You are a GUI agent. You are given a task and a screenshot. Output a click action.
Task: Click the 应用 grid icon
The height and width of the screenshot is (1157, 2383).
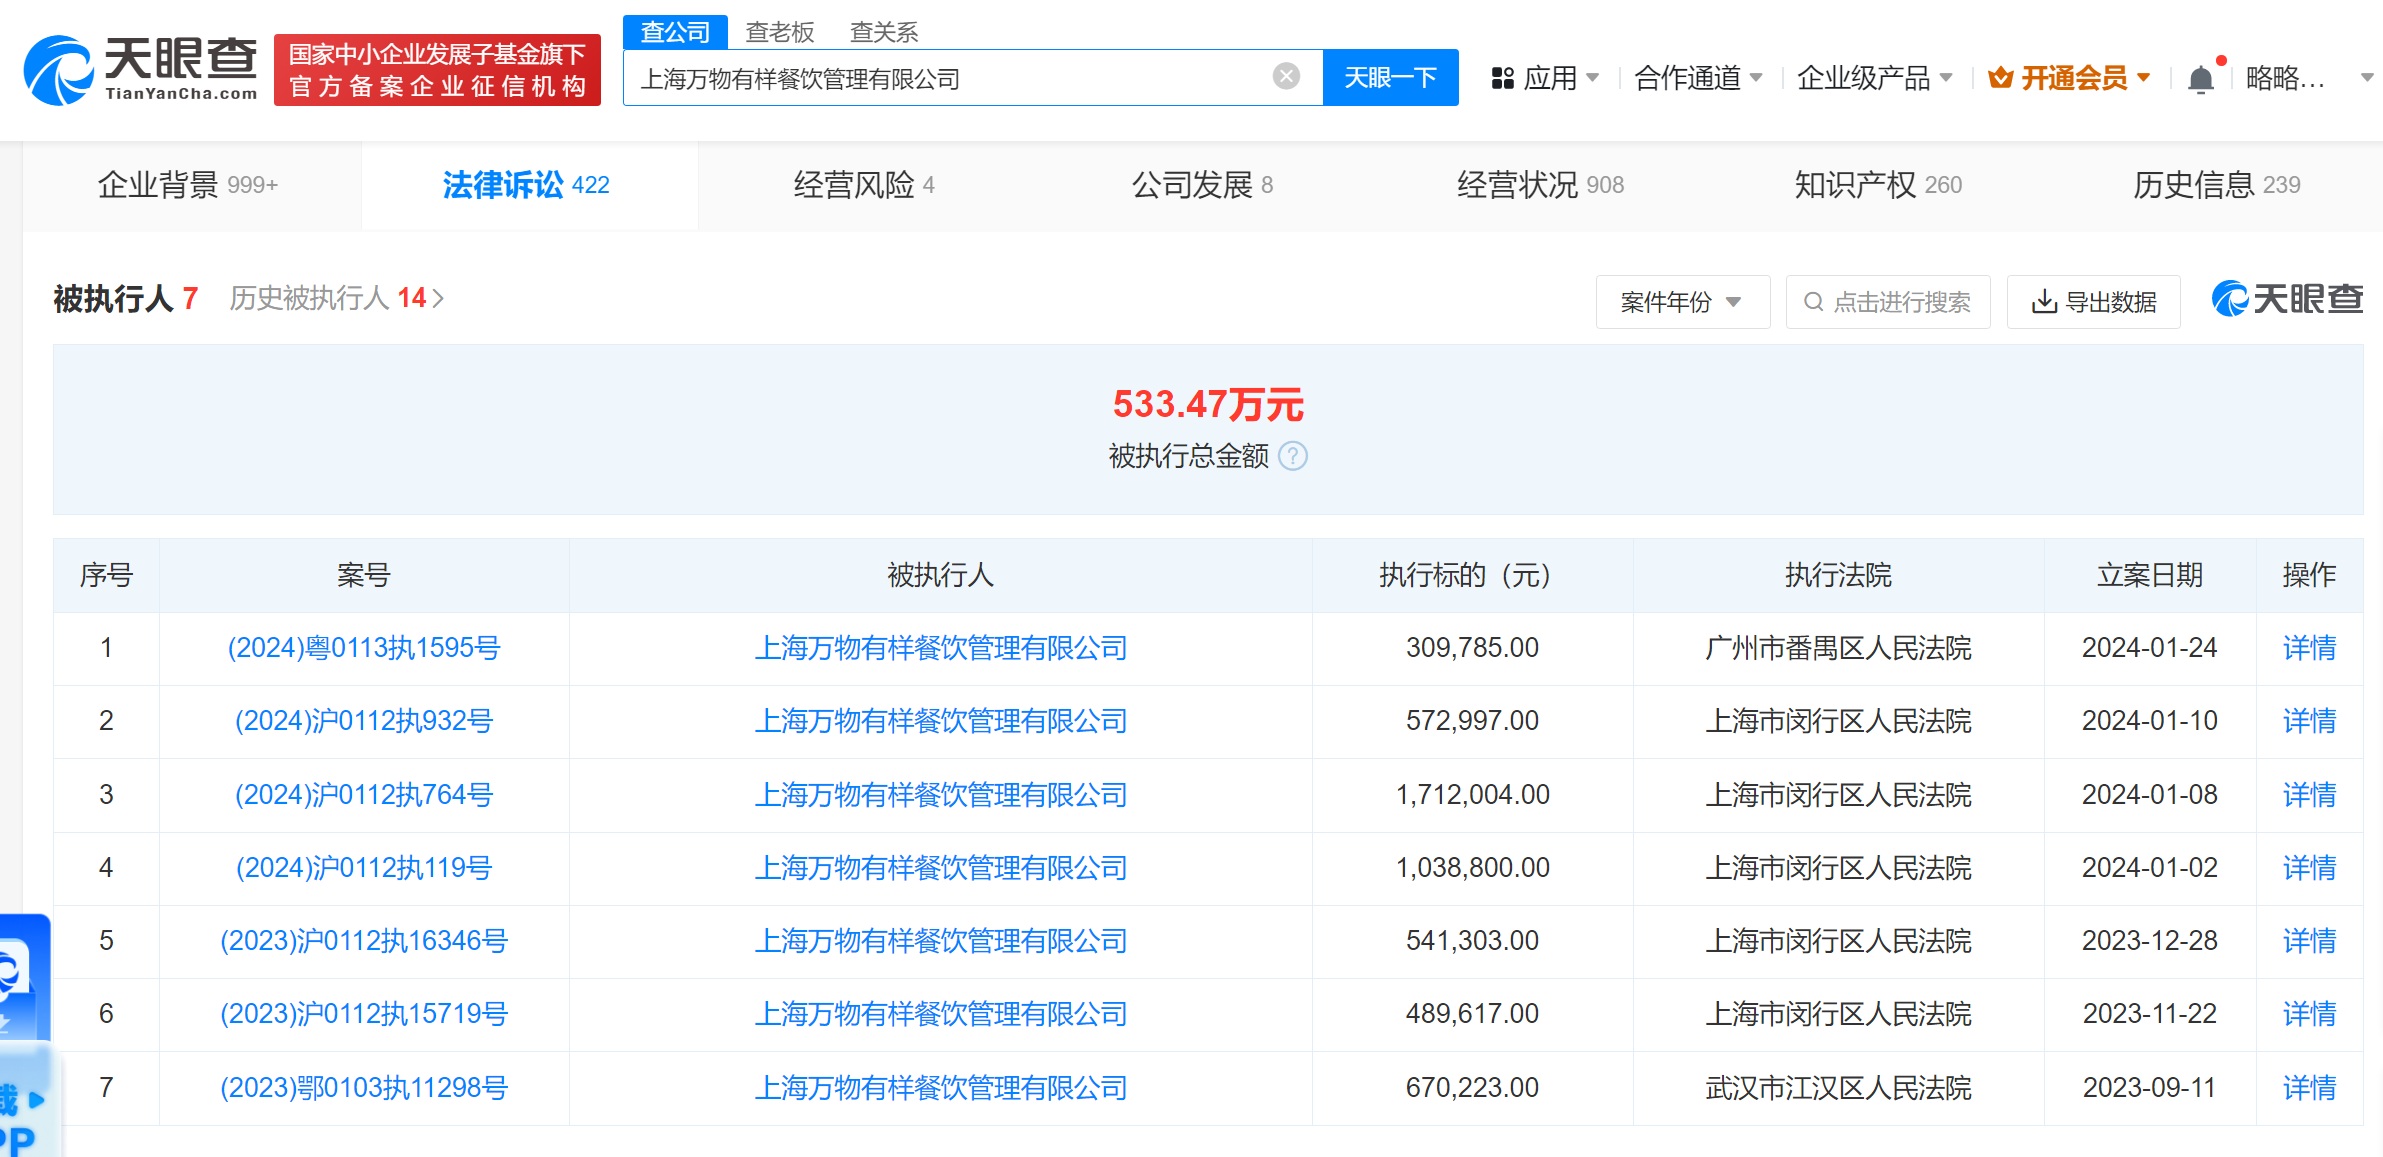pyautogui.click(x=1502, y=78)
